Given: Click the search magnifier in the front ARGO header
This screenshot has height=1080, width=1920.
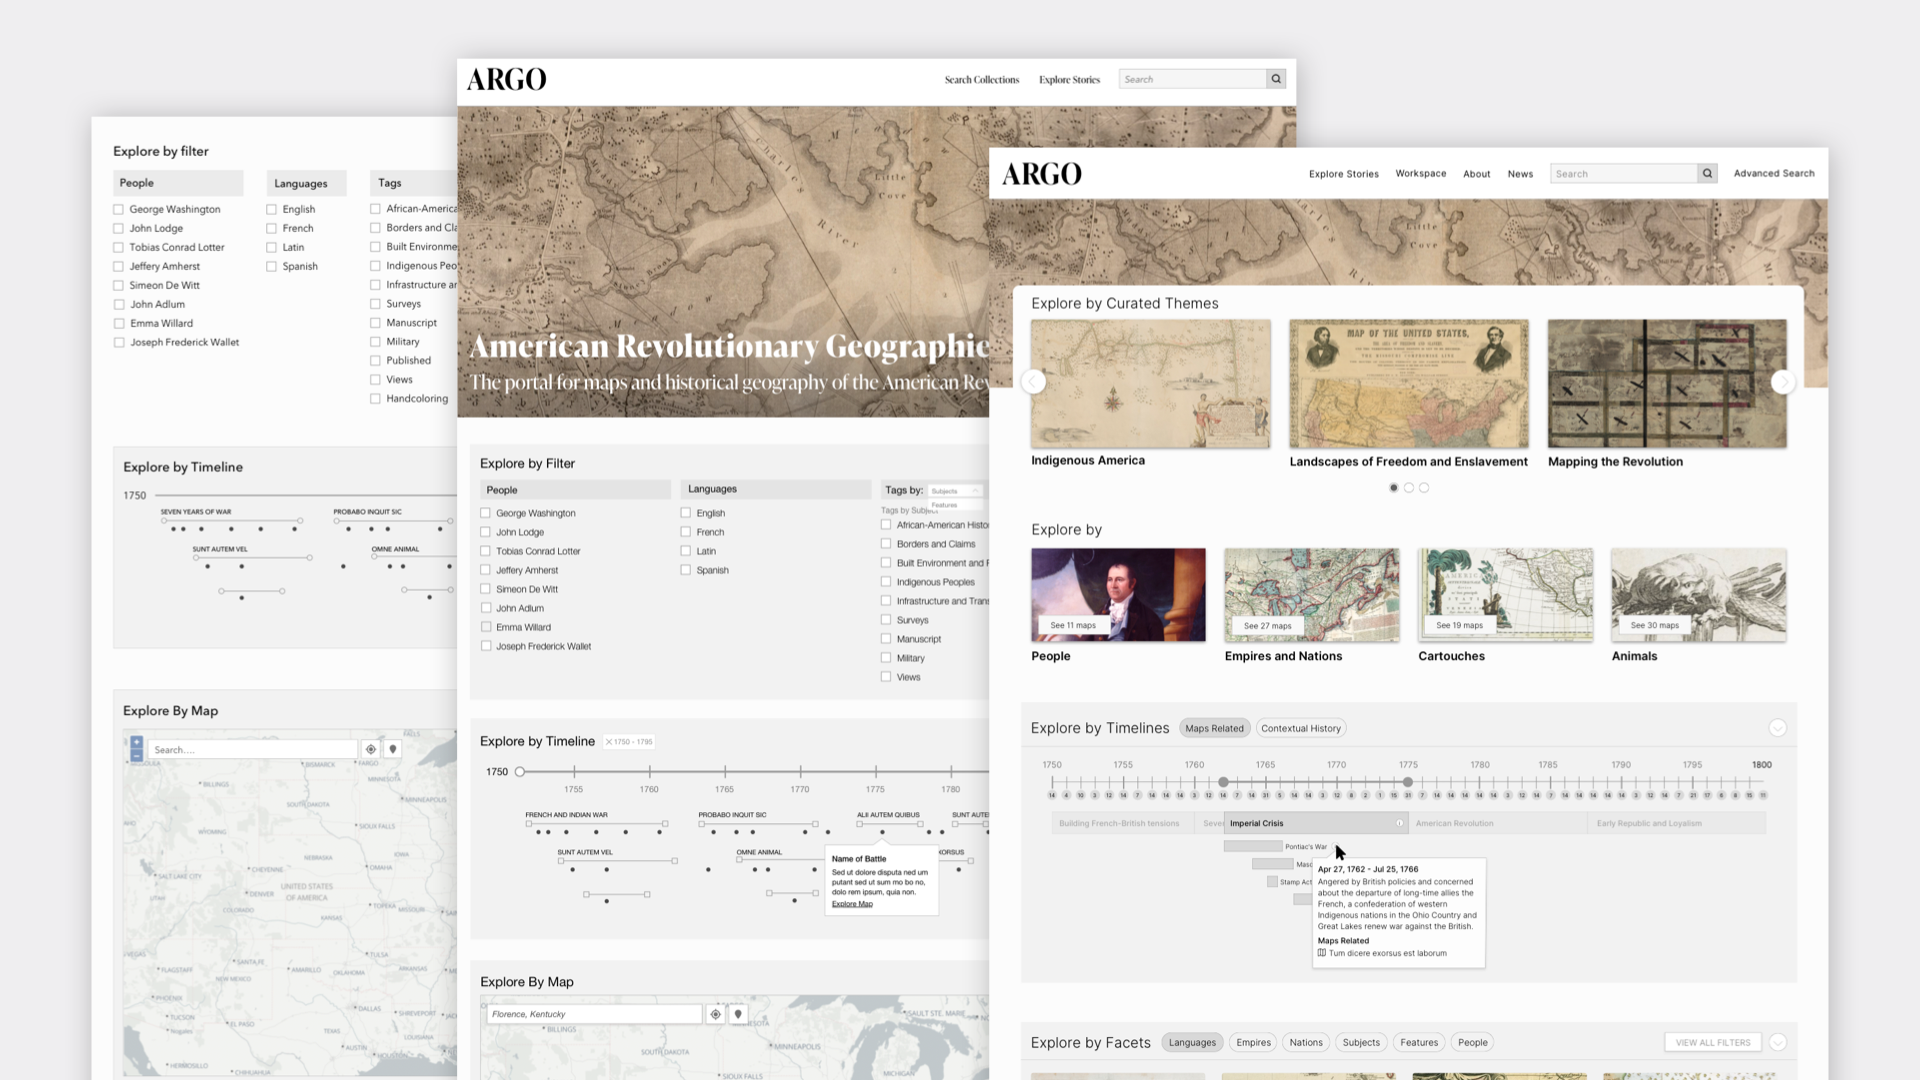Looking at the screenshot, I should coord(1707,174).
